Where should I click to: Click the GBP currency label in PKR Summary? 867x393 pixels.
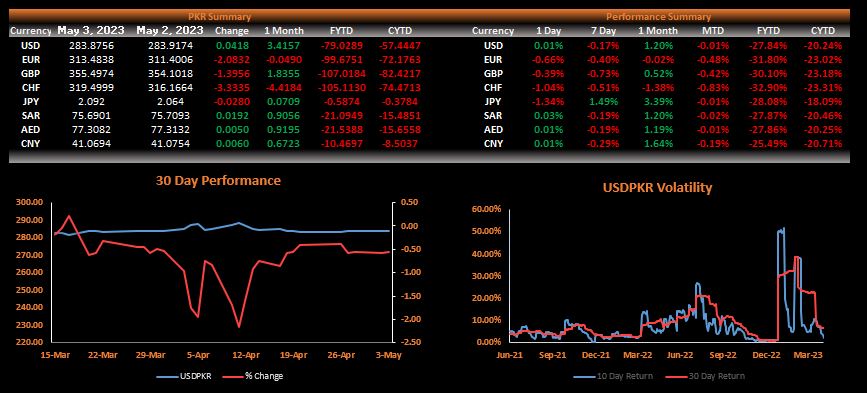click(x=30, y=74)
